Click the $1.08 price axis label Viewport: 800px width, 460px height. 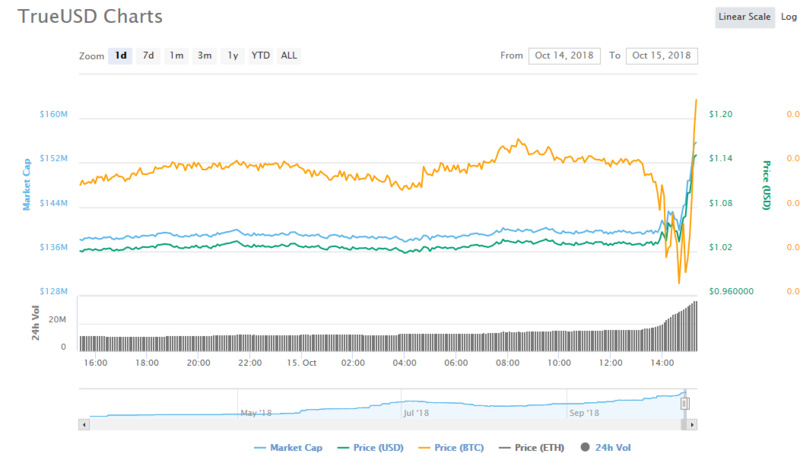point(720,203)
